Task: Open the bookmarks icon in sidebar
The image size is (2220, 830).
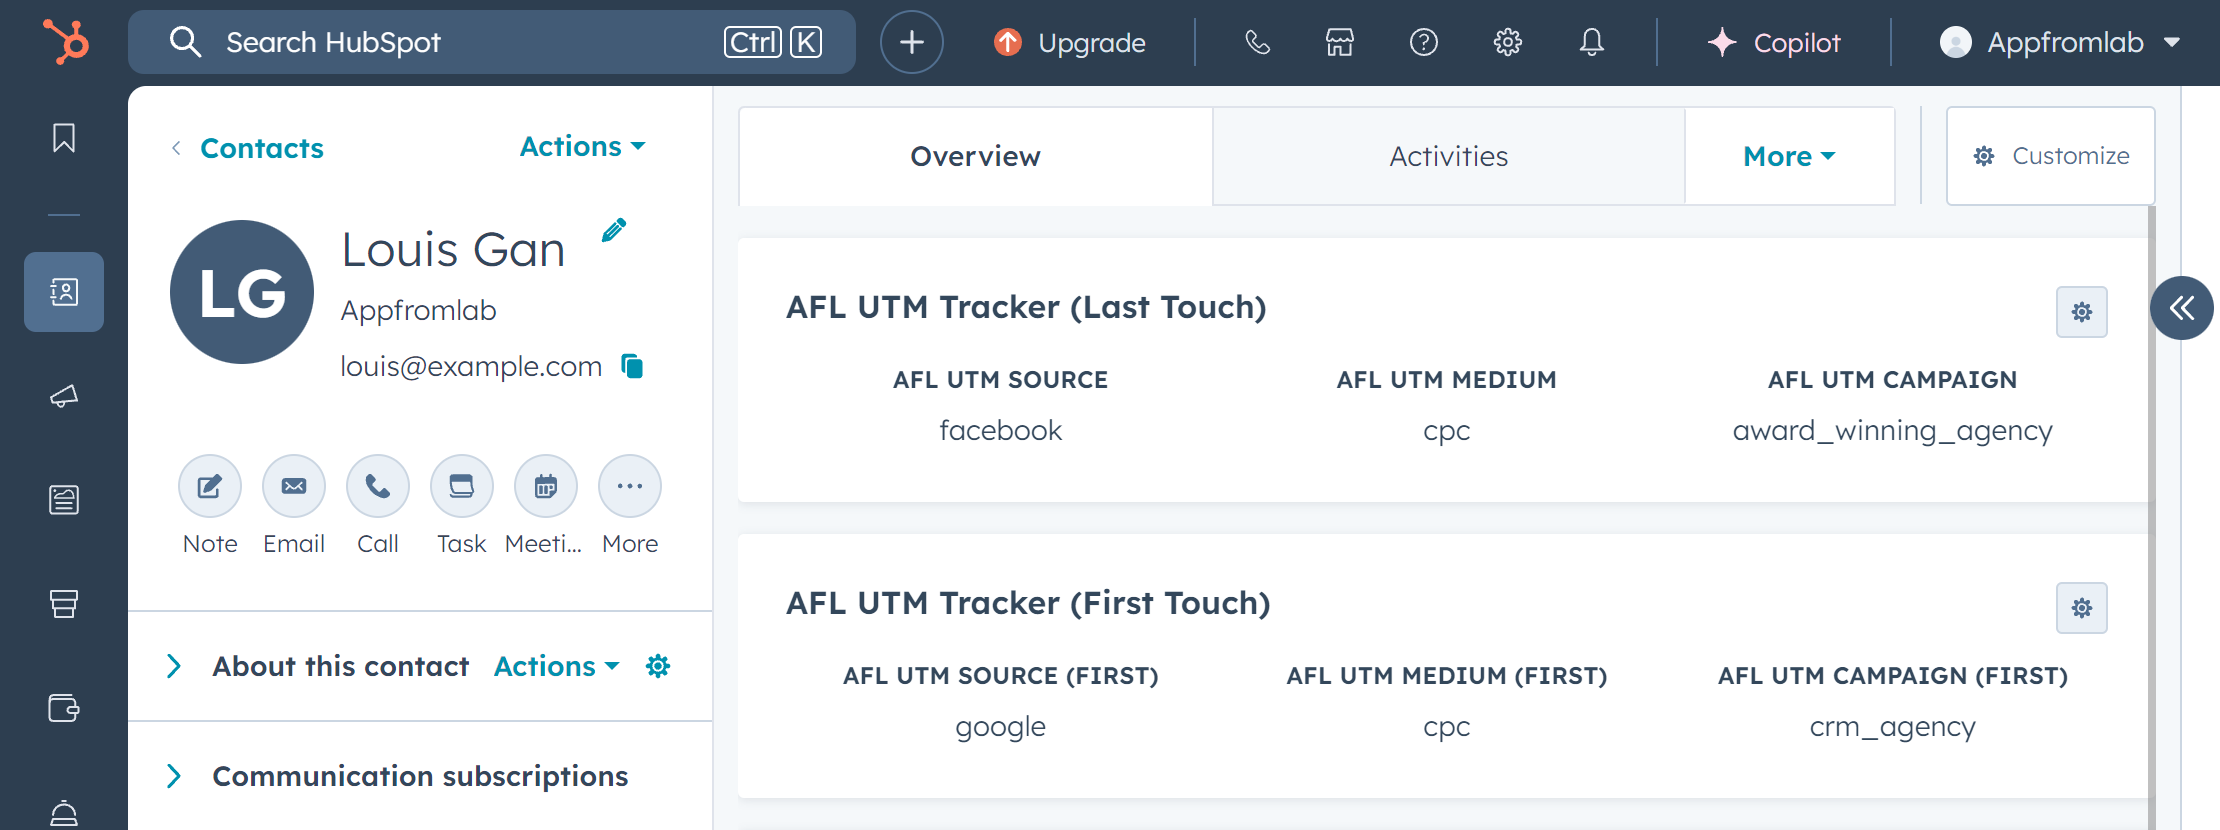Action: point(64,138)
